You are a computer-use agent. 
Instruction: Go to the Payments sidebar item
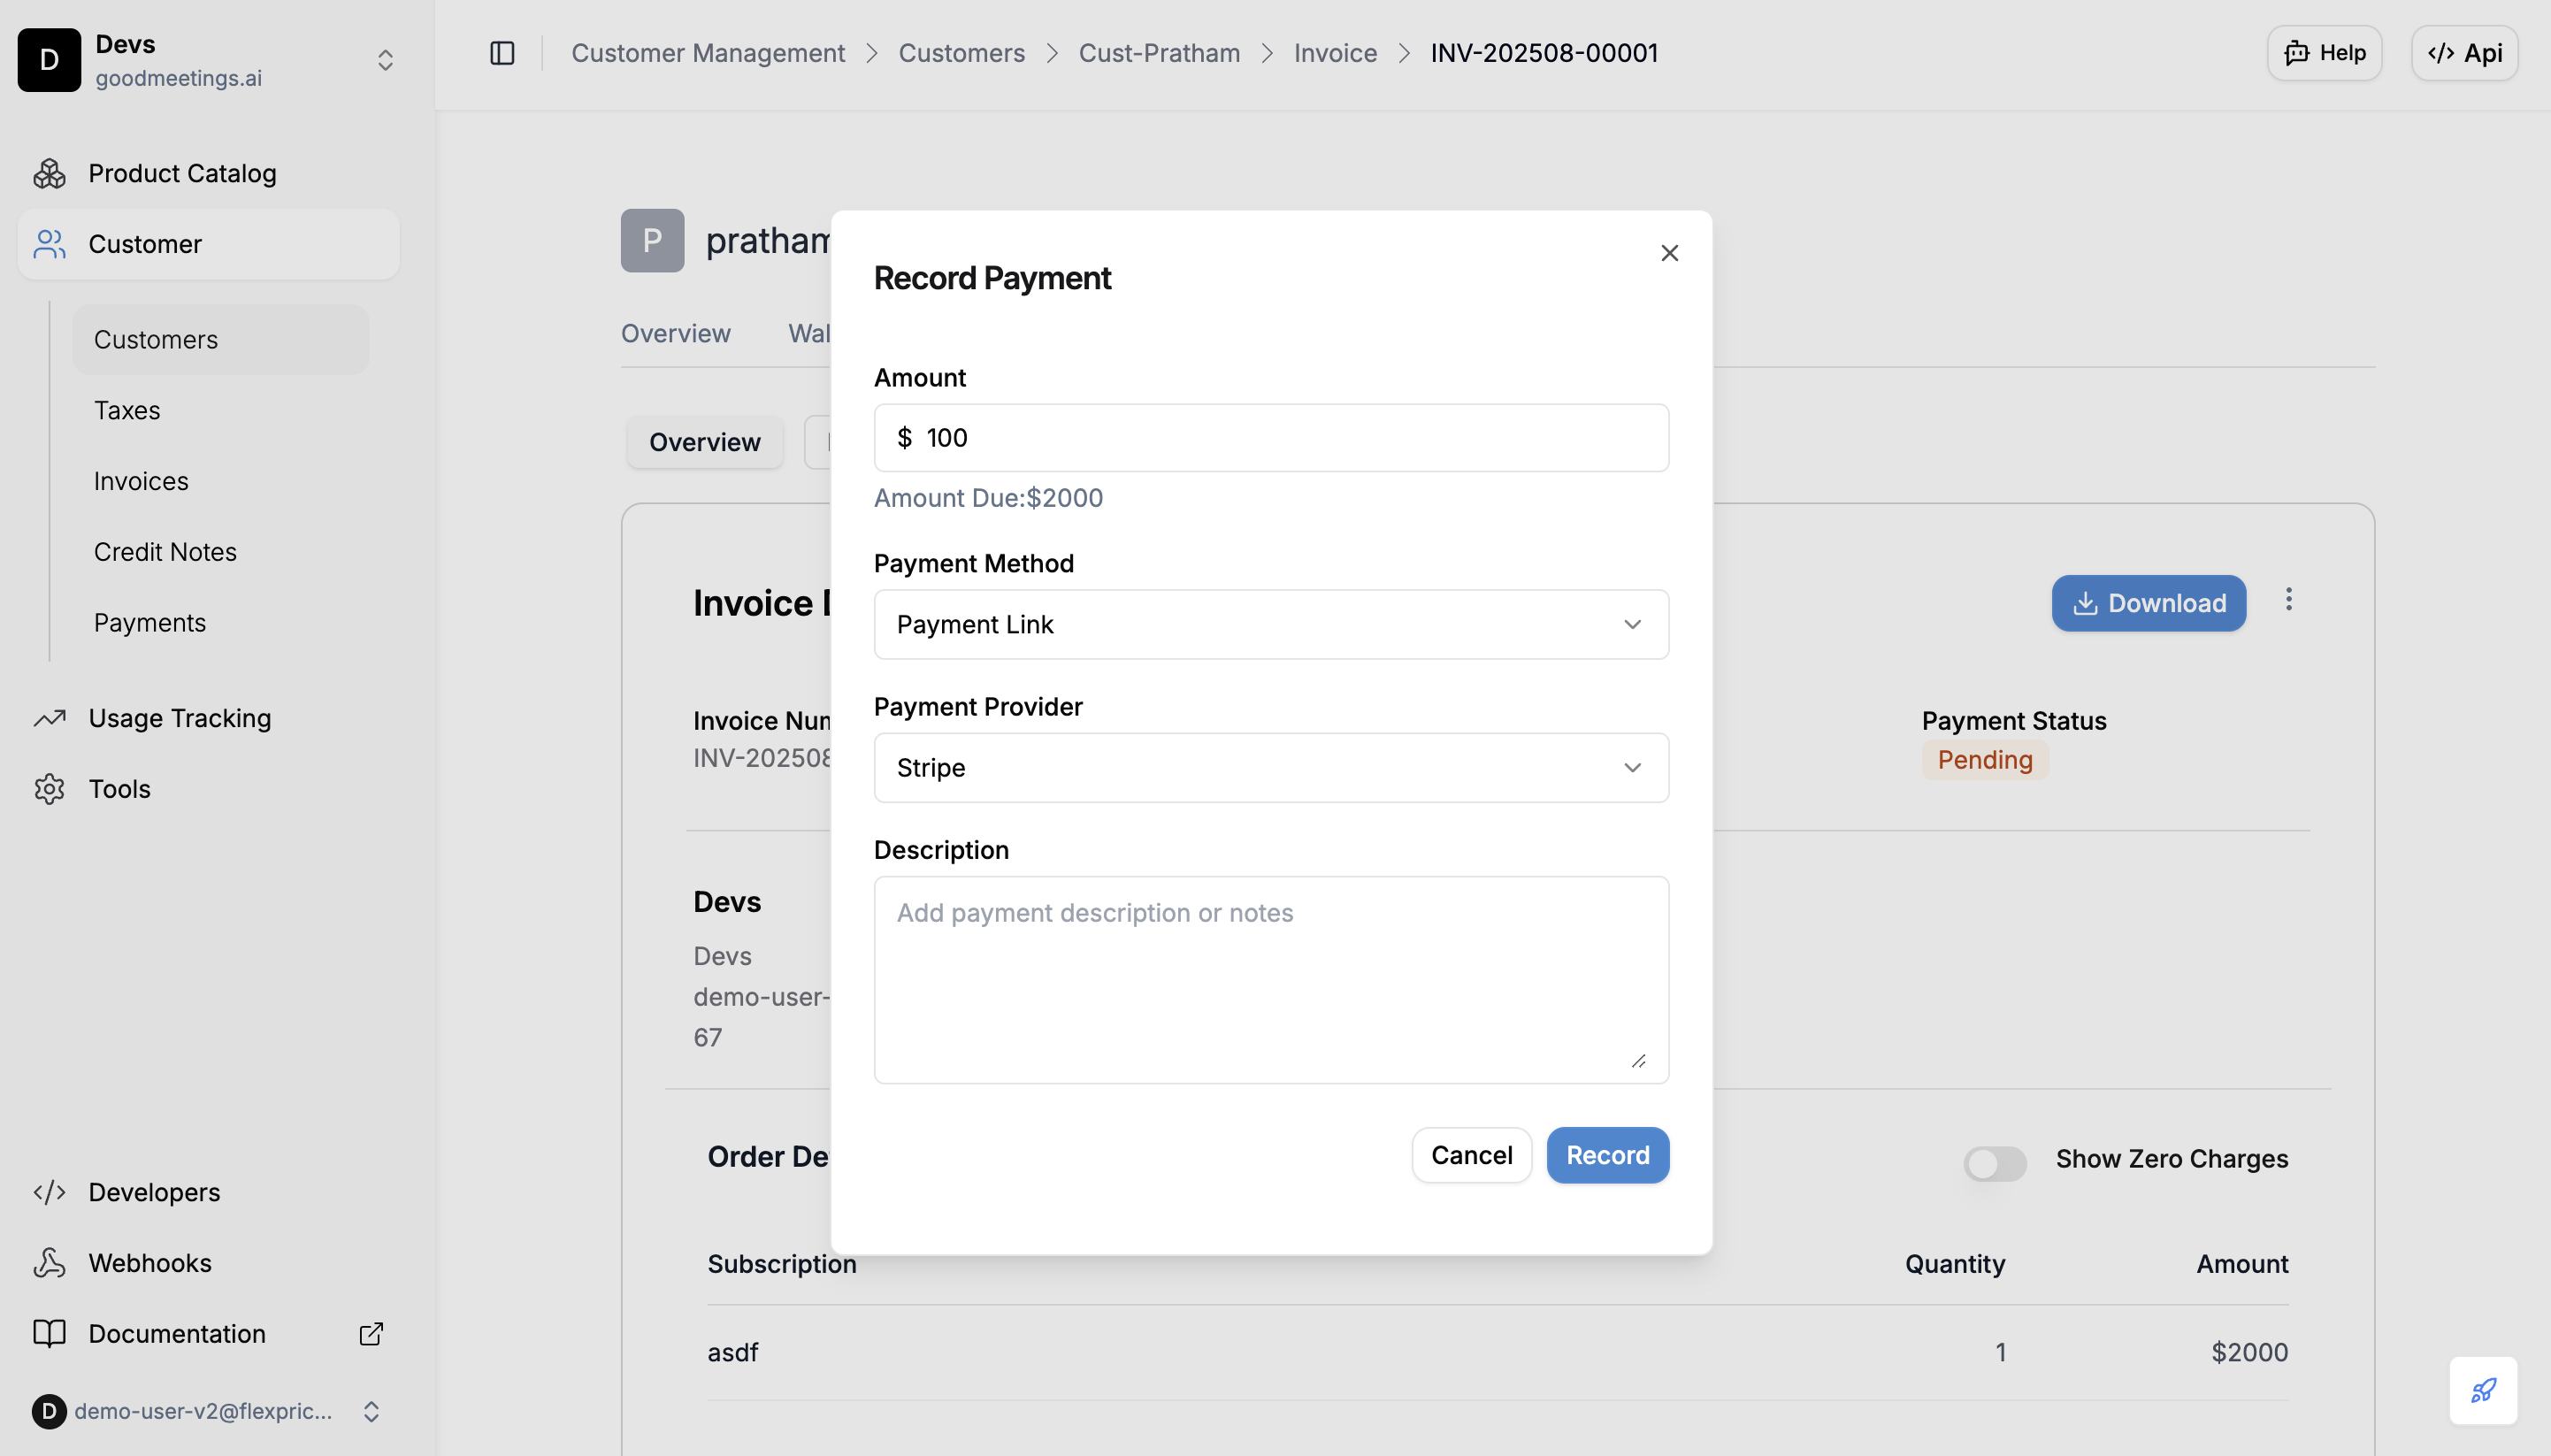[150, 623]
